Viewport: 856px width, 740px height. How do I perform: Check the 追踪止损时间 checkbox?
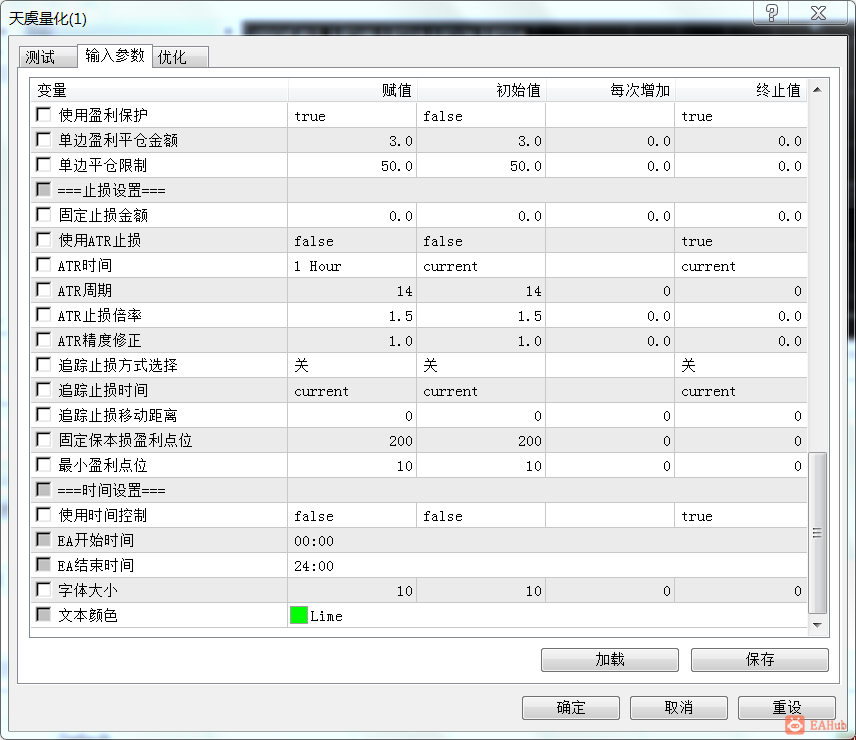coord(44,390)
